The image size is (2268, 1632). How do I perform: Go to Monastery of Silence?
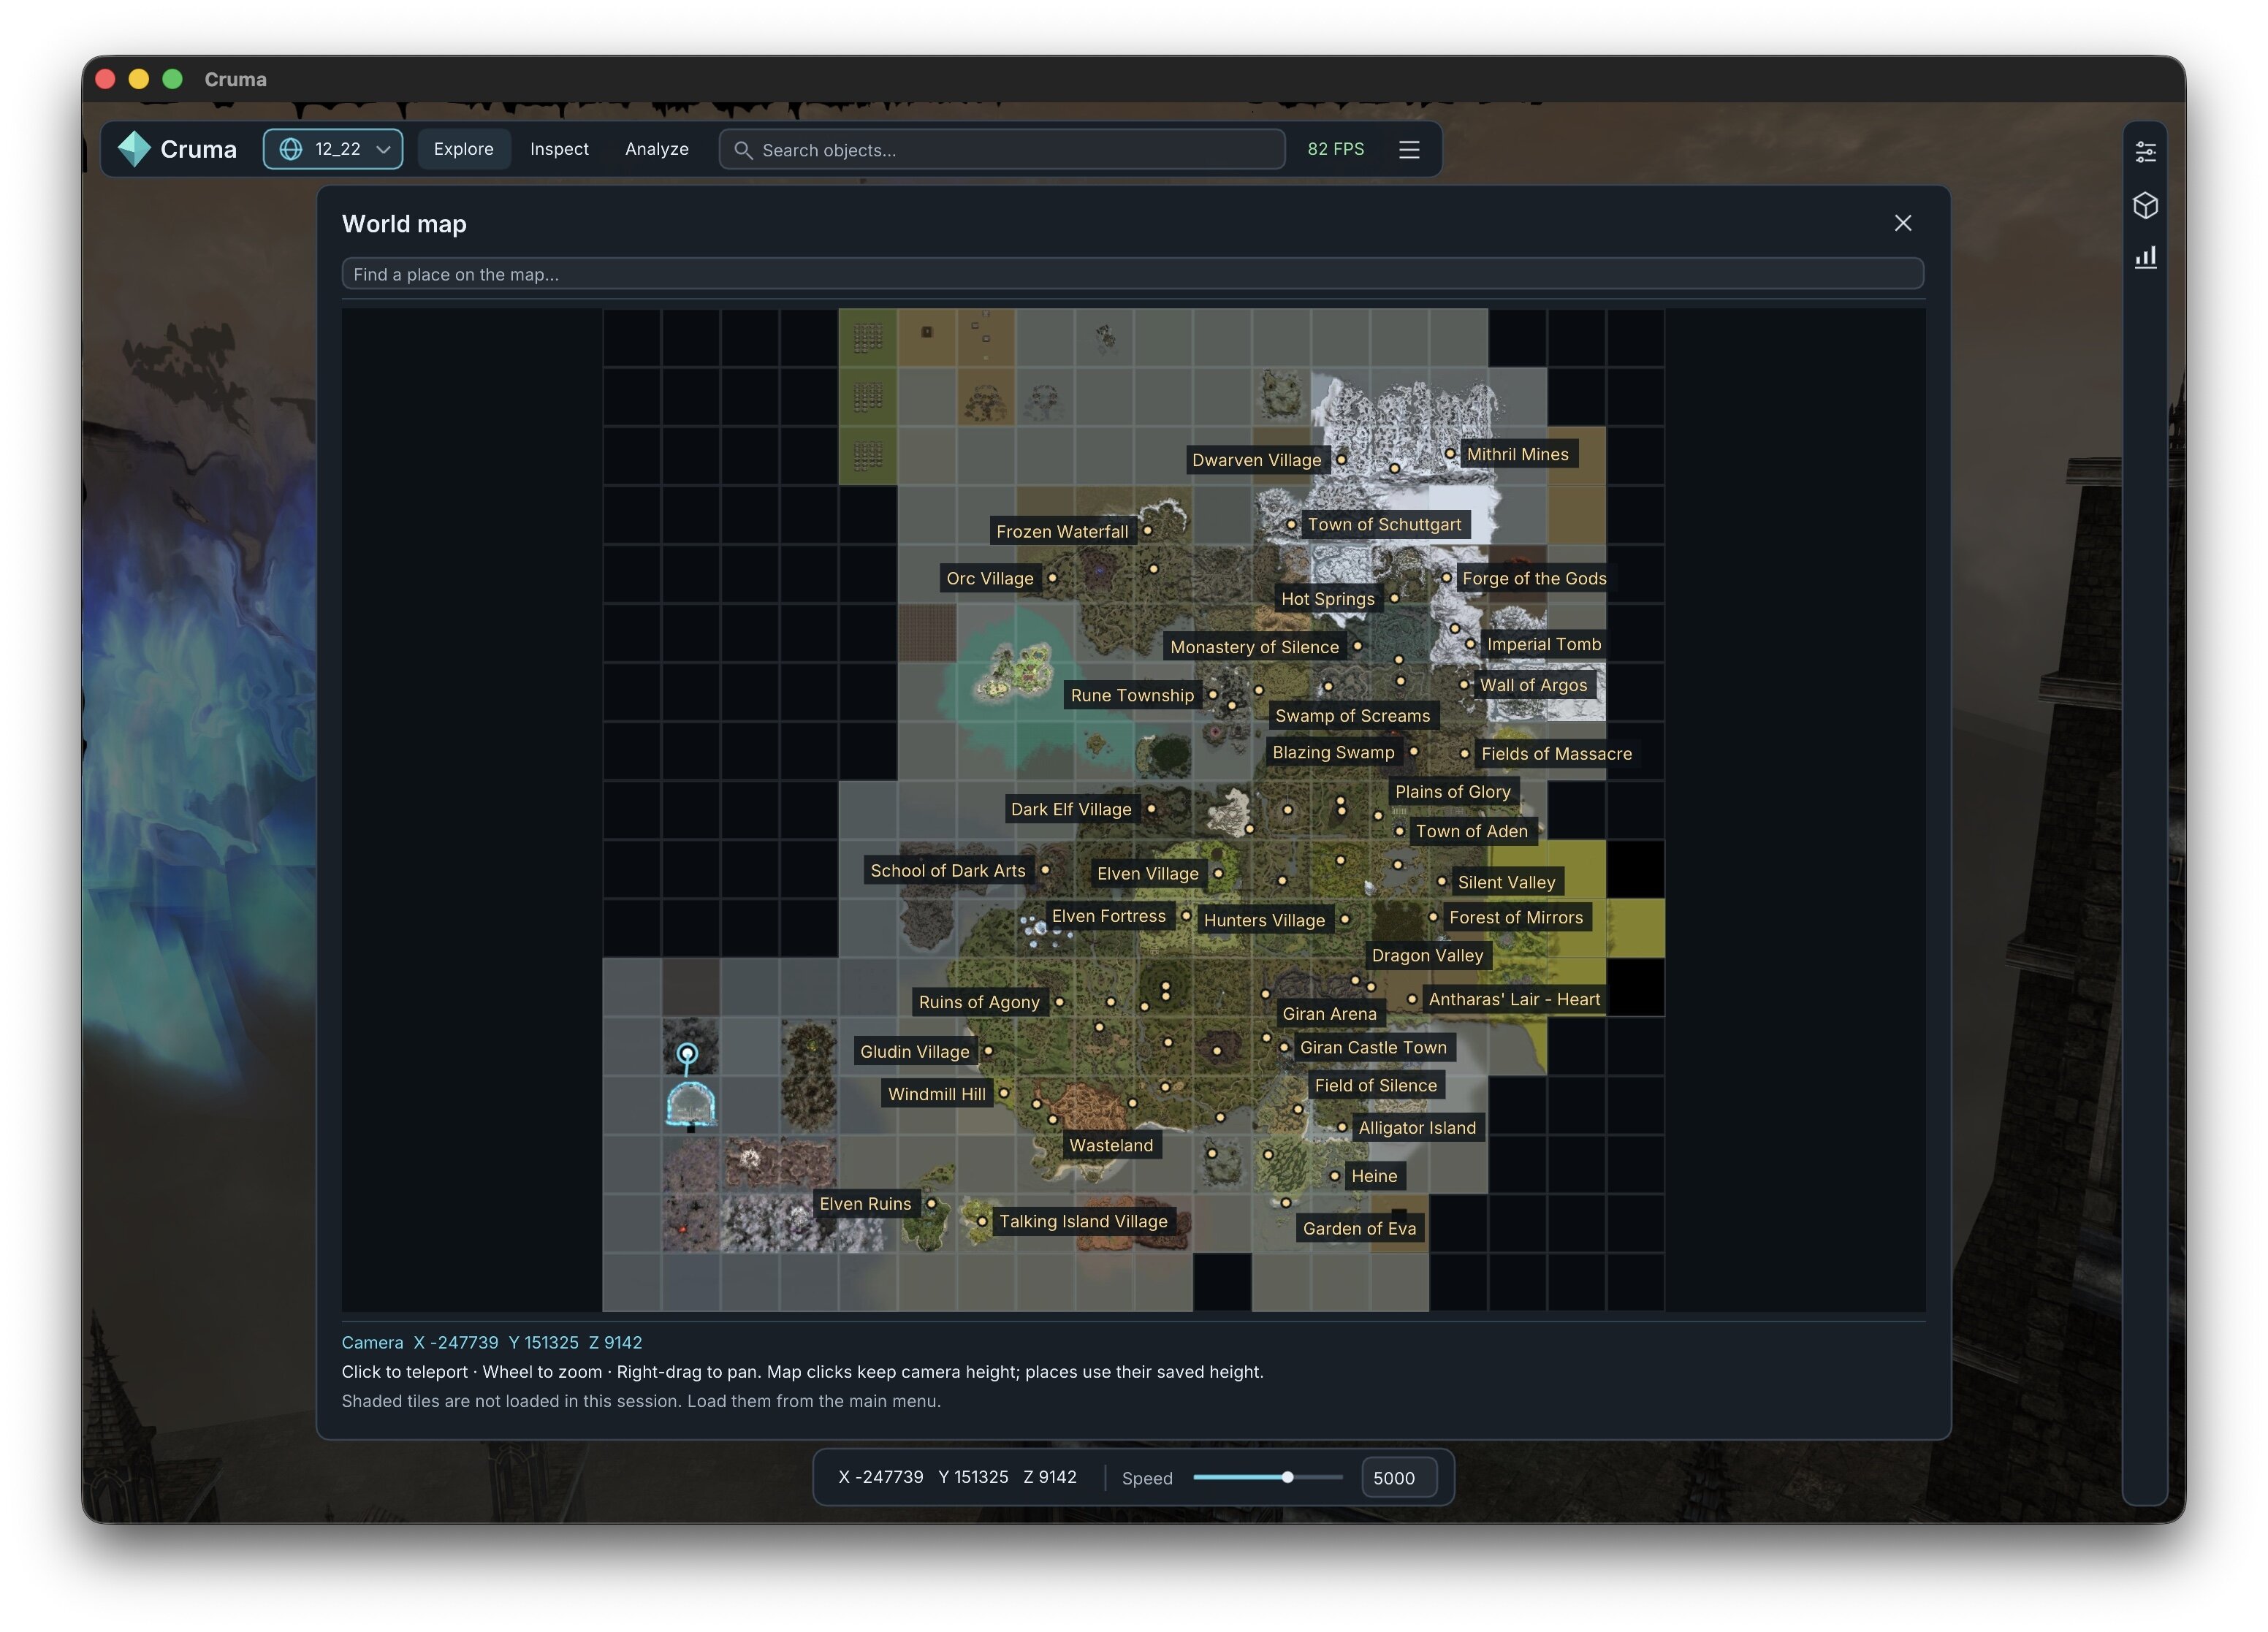(1254, 647)
